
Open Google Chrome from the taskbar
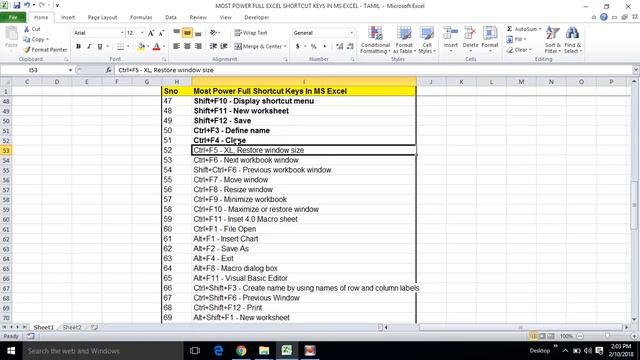point(241,351)
